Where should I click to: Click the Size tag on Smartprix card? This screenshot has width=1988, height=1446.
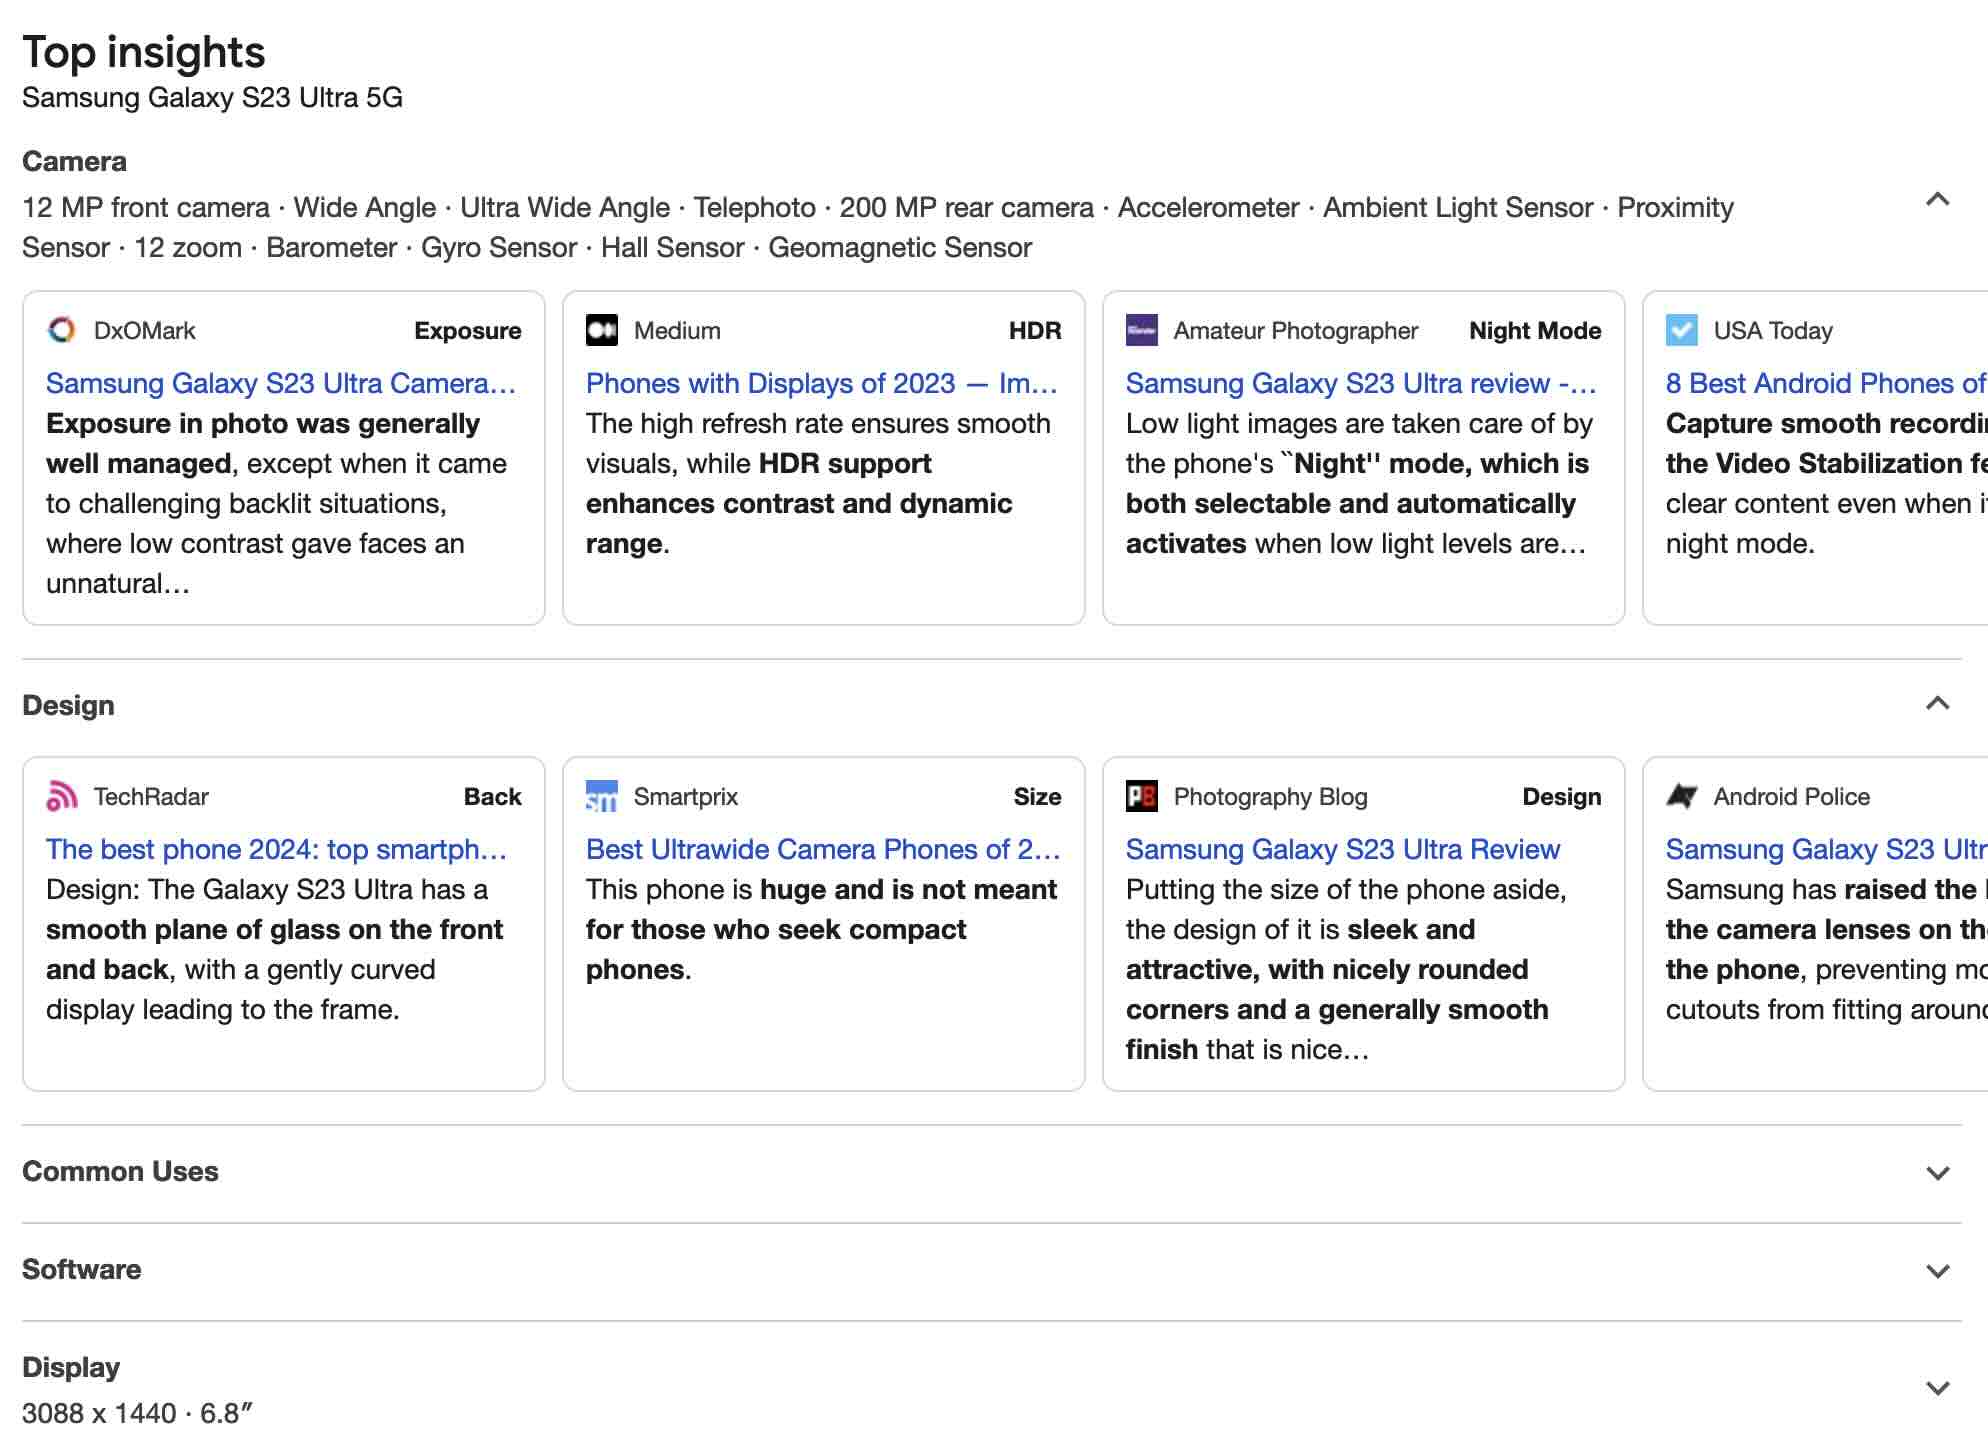(x=1038, y=797)
